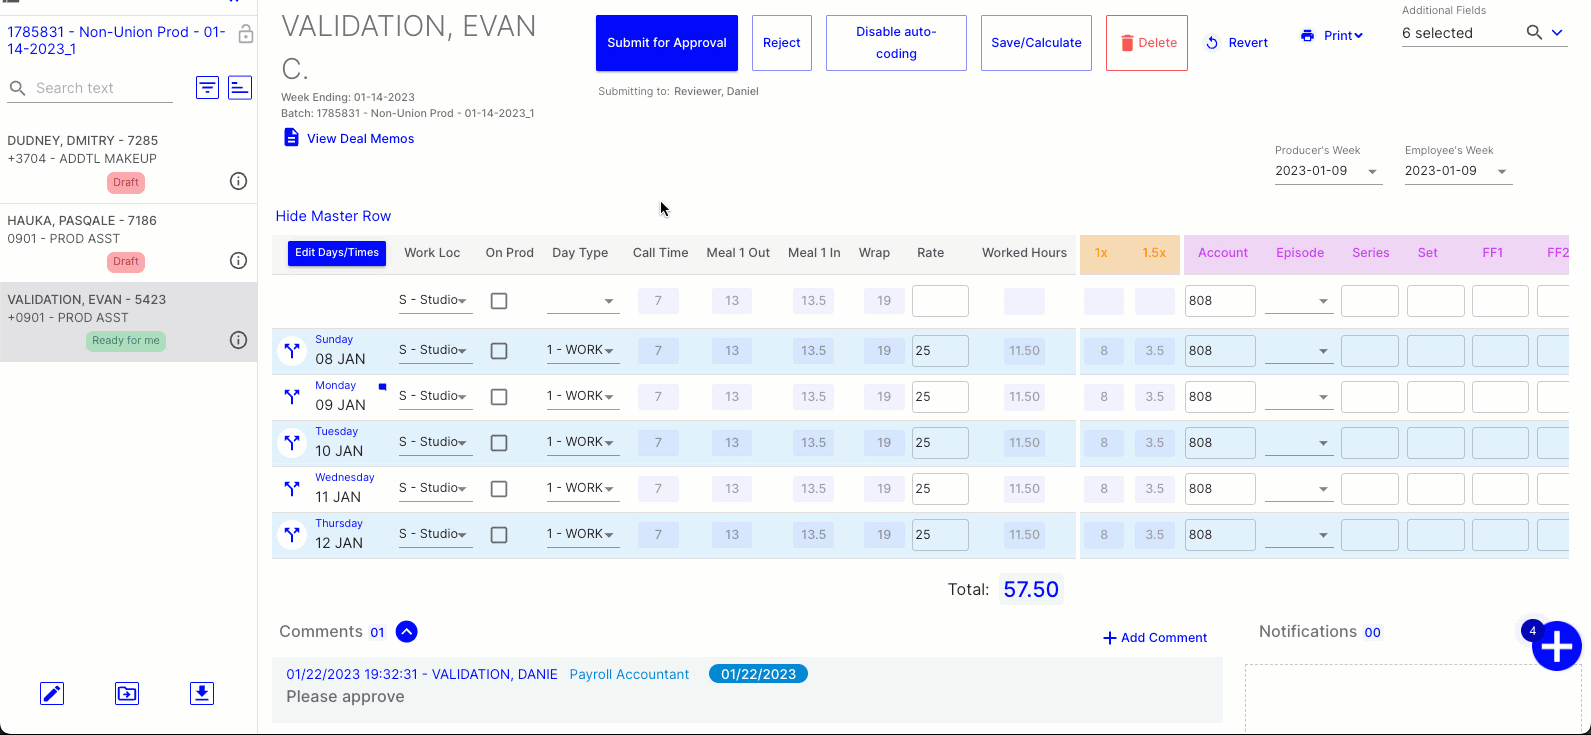The height and width of the screenshot is (735, 1591).
Task: Toggle On Prod checkbox for Monday 09 JAN
Action: [499, 397]
